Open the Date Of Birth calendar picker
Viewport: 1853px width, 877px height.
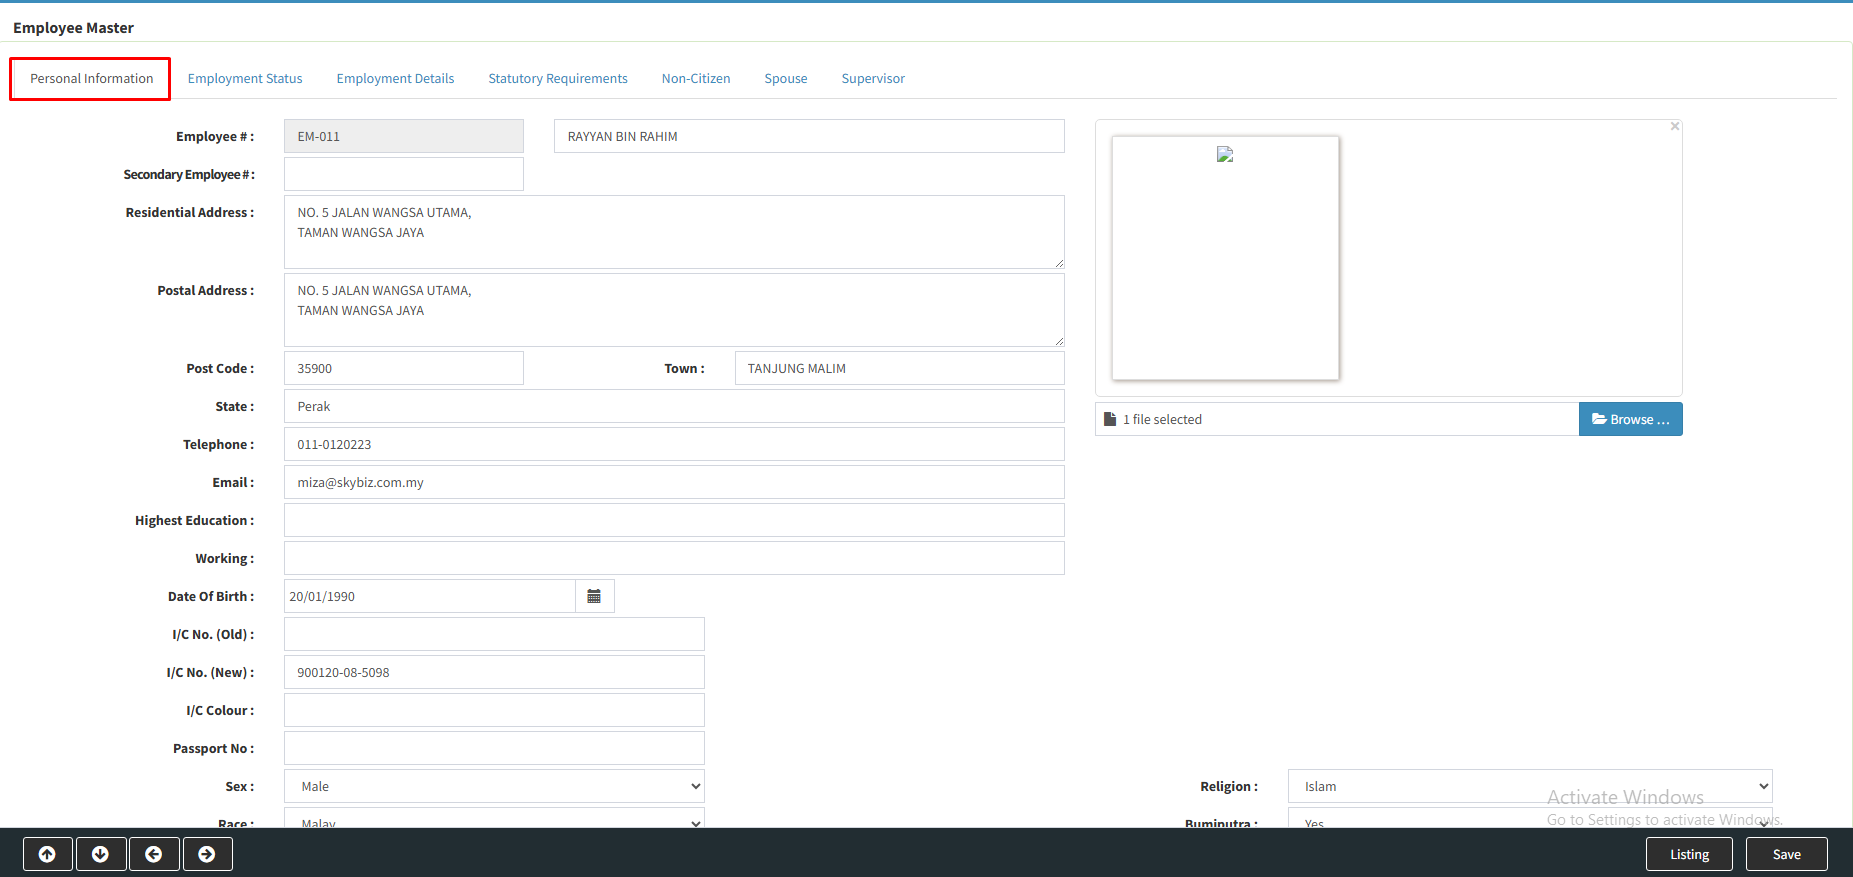coord(594,596)
